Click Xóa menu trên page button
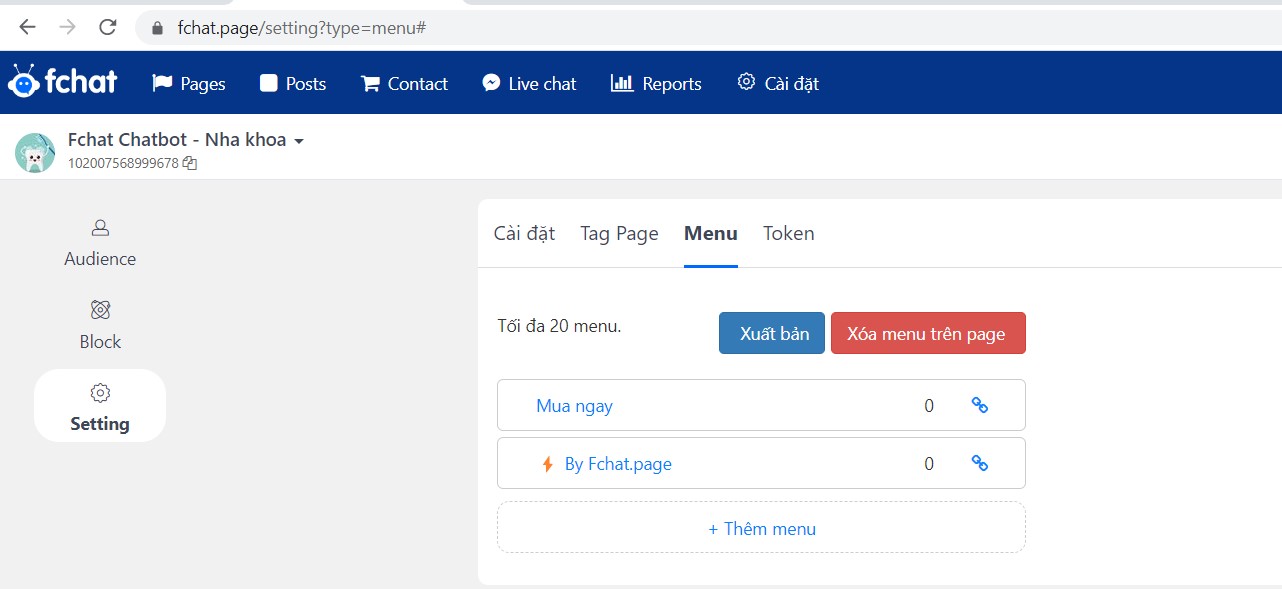 927,334
